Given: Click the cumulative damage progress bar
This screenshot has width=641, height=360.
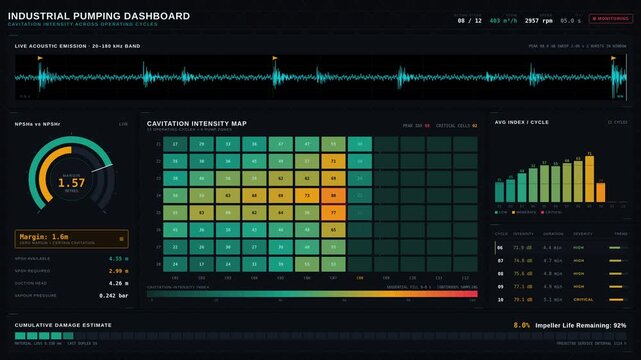Looking at the screenshot, I should click(320, 336).
